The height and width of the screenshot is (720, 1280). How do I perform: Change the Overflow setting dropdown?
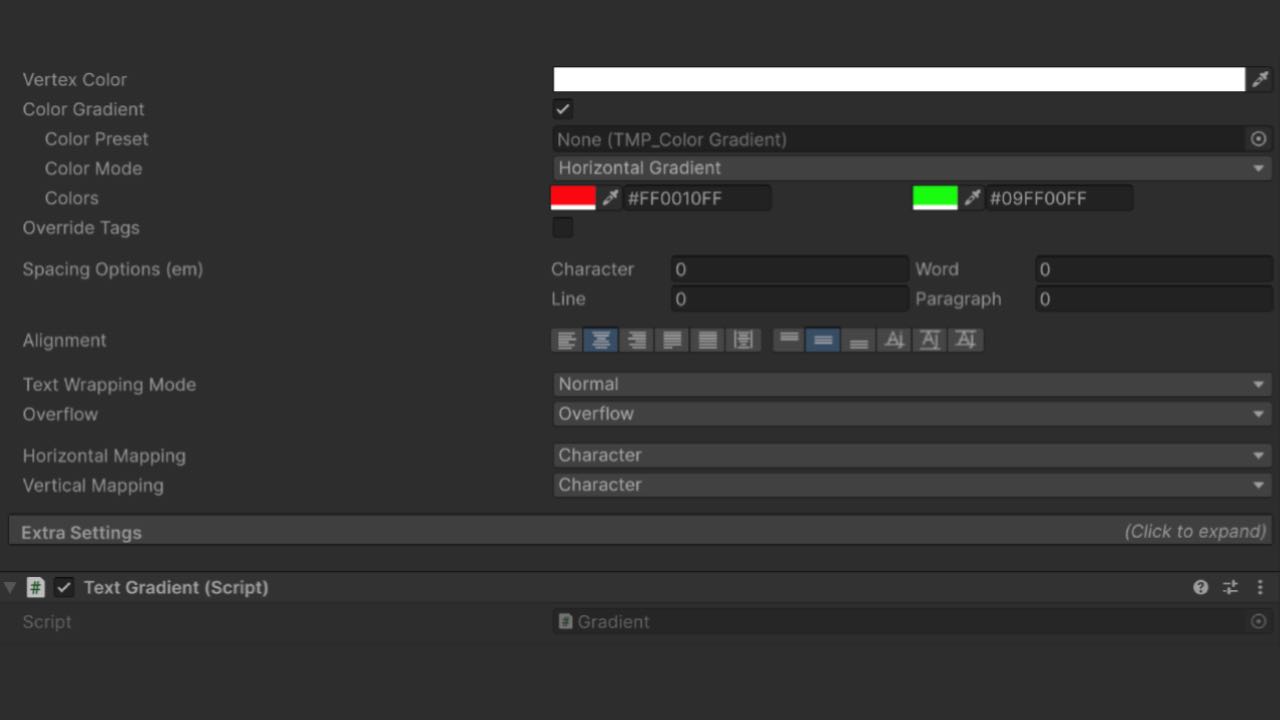[x=910, y=413]
